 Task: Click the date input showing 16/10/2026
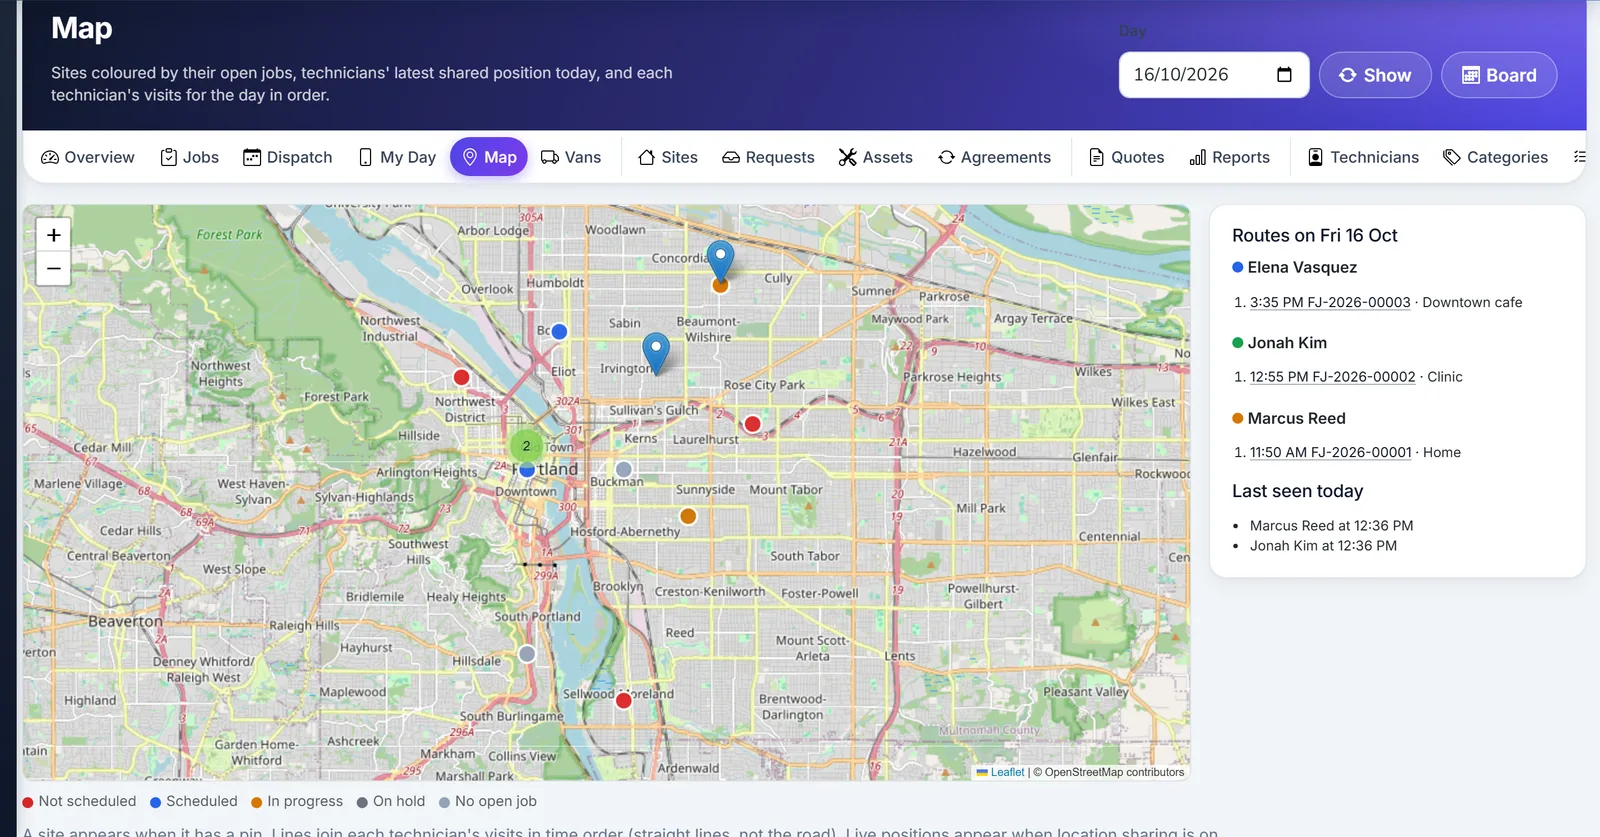click(x=1214, y=75)
